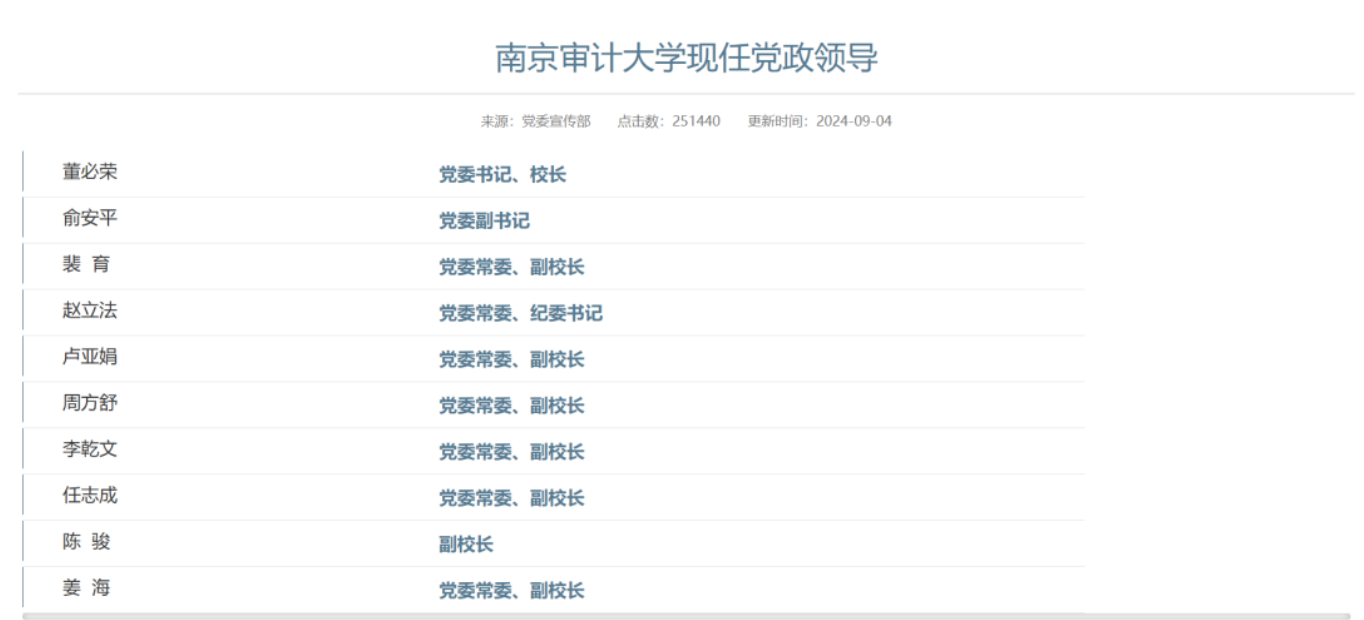Click the name 董必荣
The width and height of the screenshot is (1364, 620).
coord(89,172)
